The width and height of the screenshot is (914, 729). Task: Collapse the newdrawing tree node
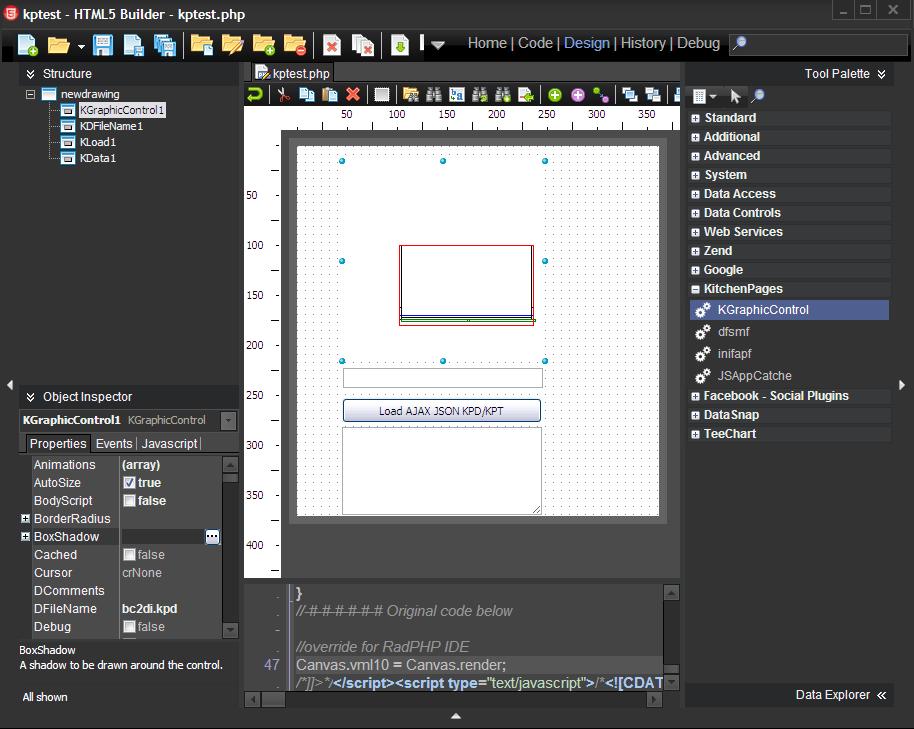tap(30, 94)
